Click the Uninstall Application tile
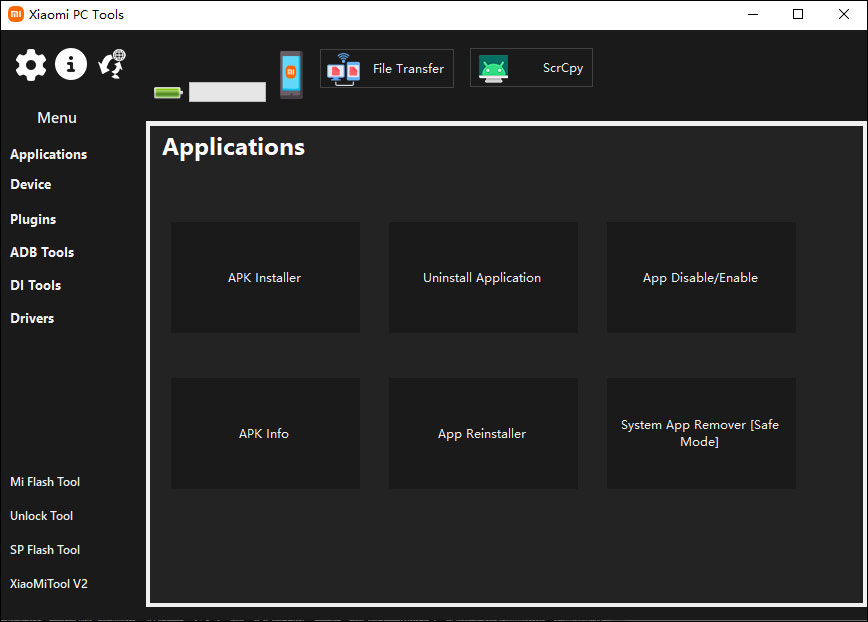This screenshot has height=622, width=868. [482, 277]
